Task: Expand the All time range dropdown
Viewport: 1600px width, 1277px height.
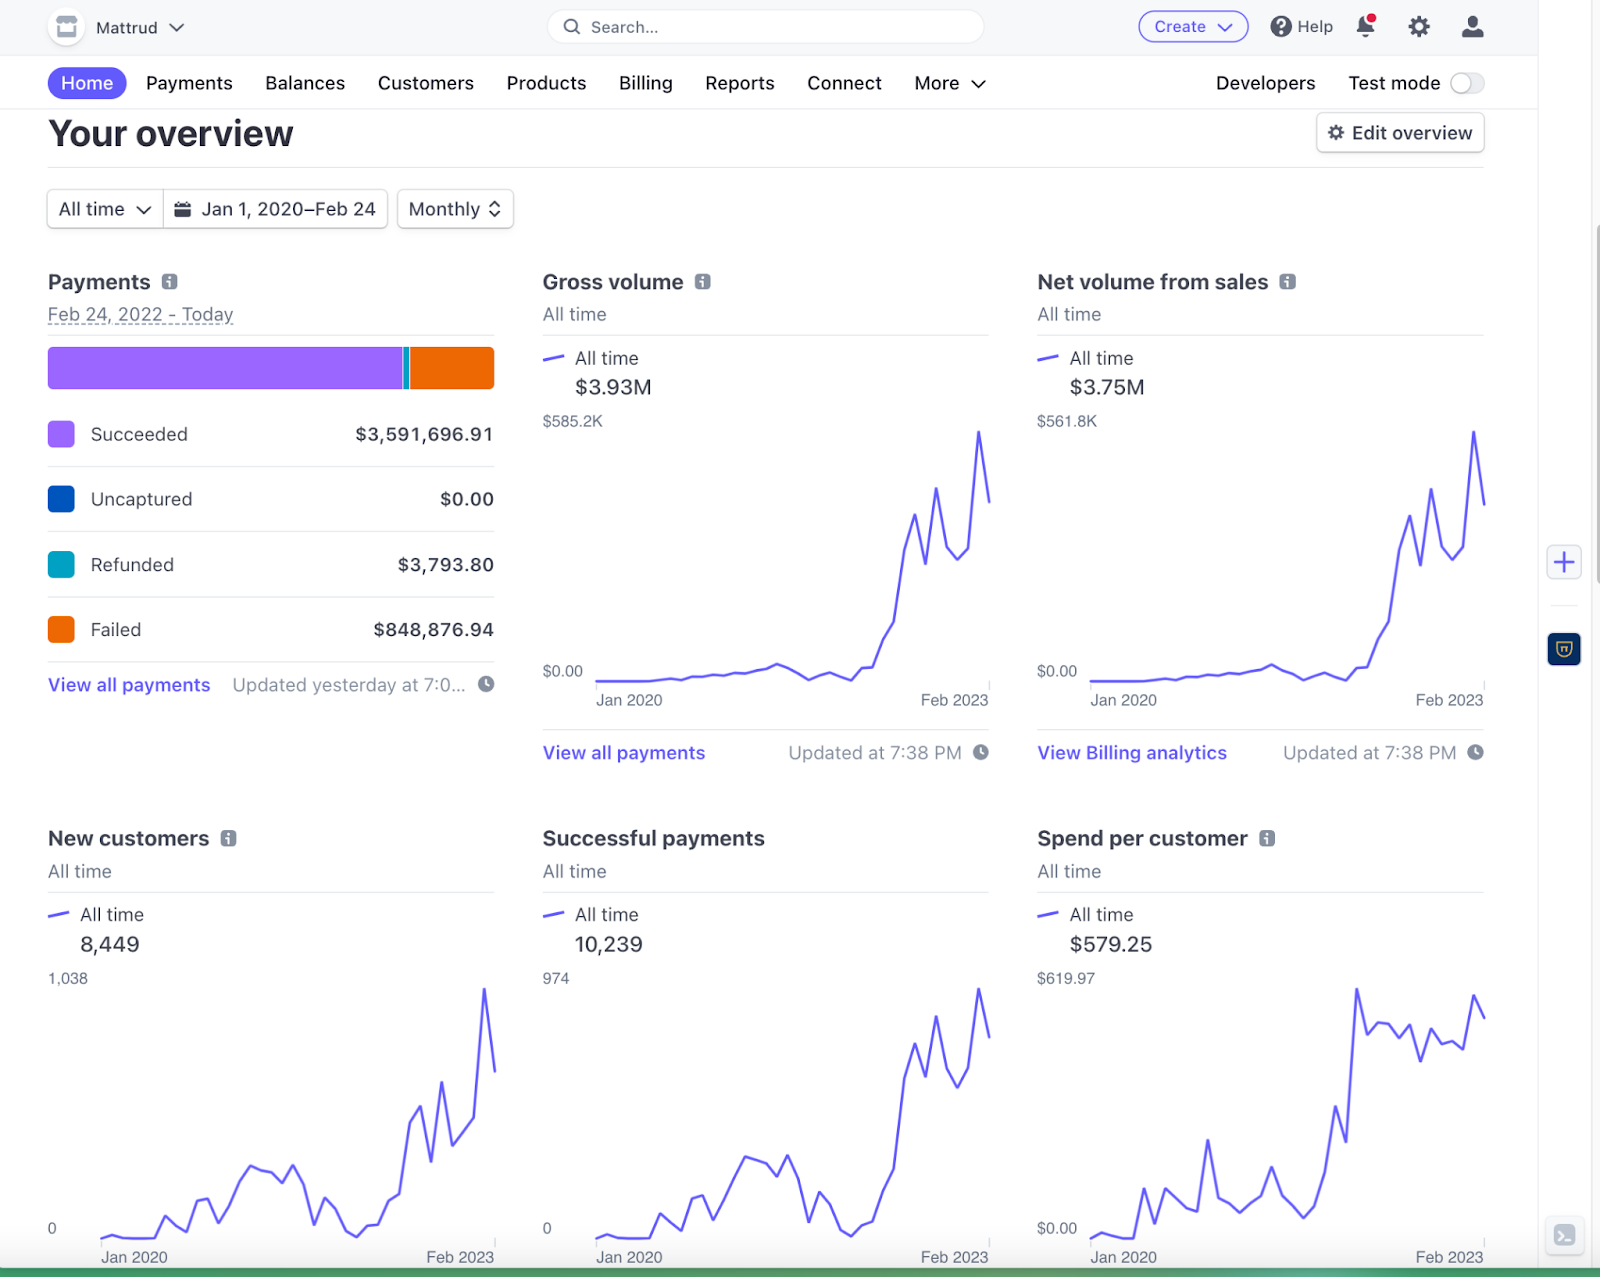Action: coord(105,209)
